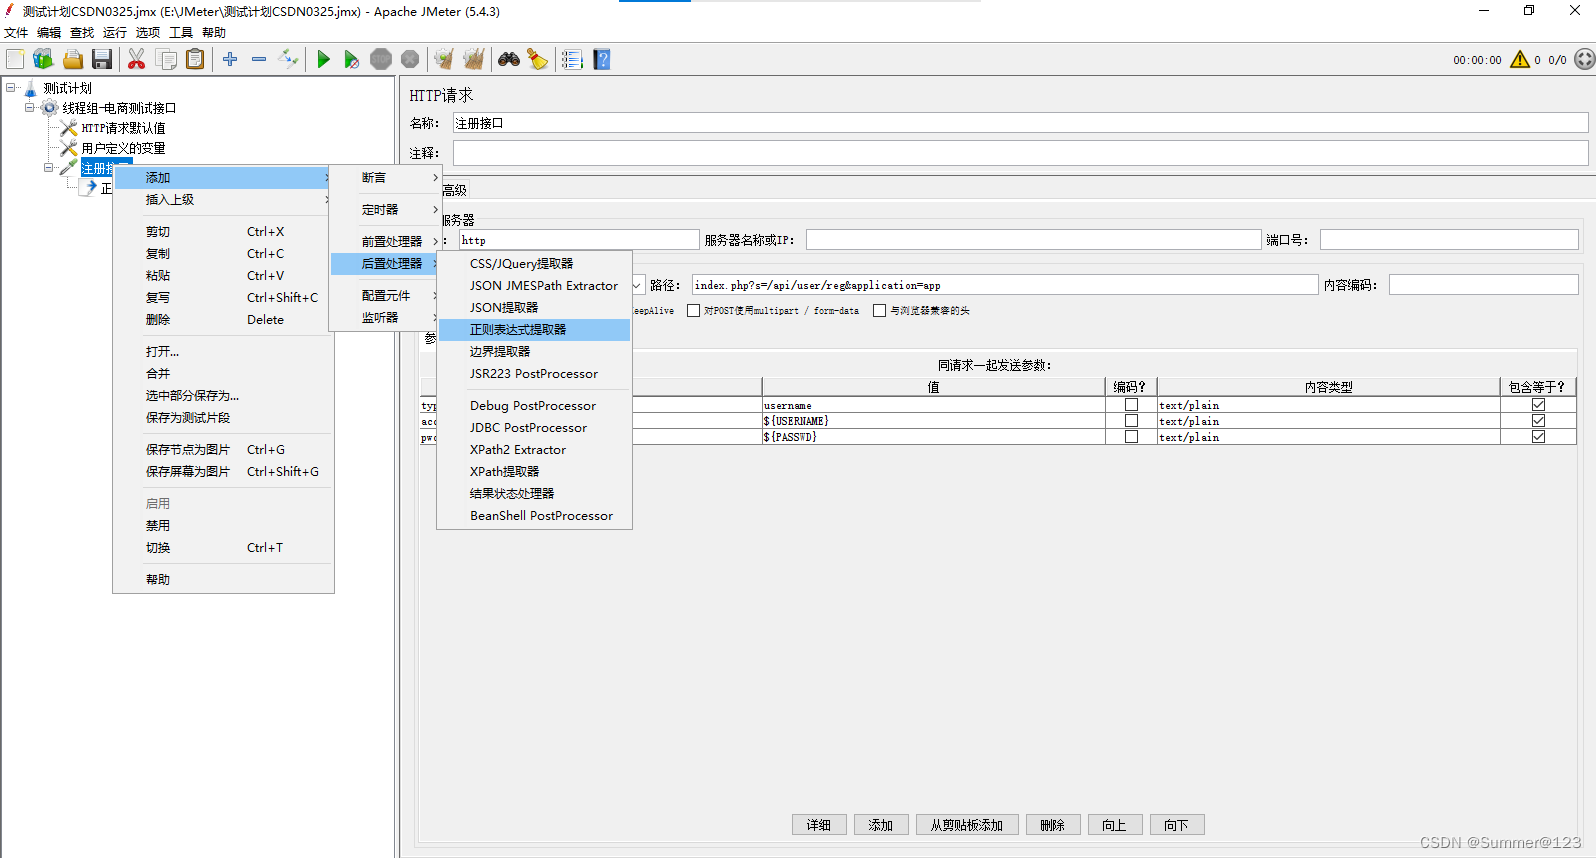Select JSON提取器 menu item
This screenshot has width=1596, height=858.
[x=535, y=308]
